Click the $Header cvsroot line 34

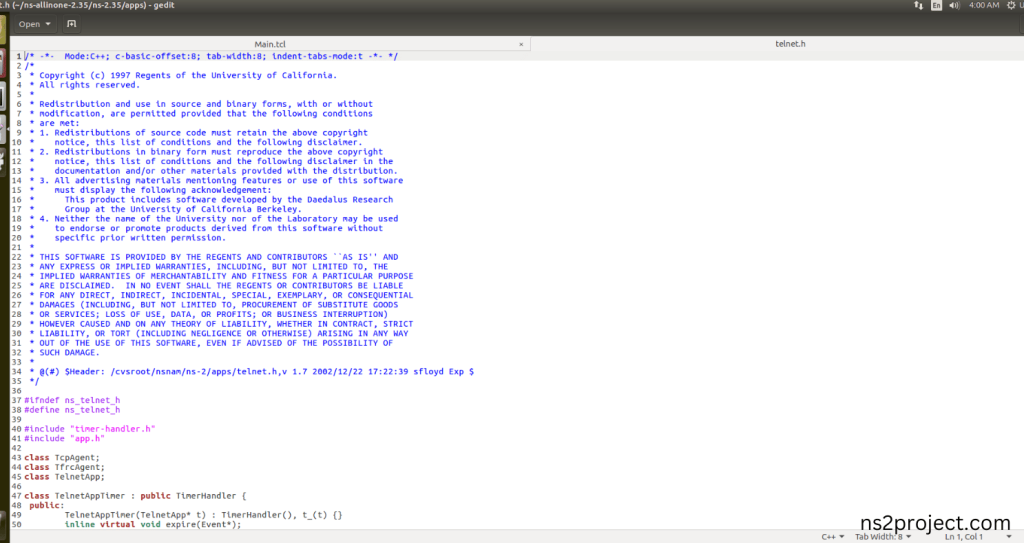(x=252, y=371)
